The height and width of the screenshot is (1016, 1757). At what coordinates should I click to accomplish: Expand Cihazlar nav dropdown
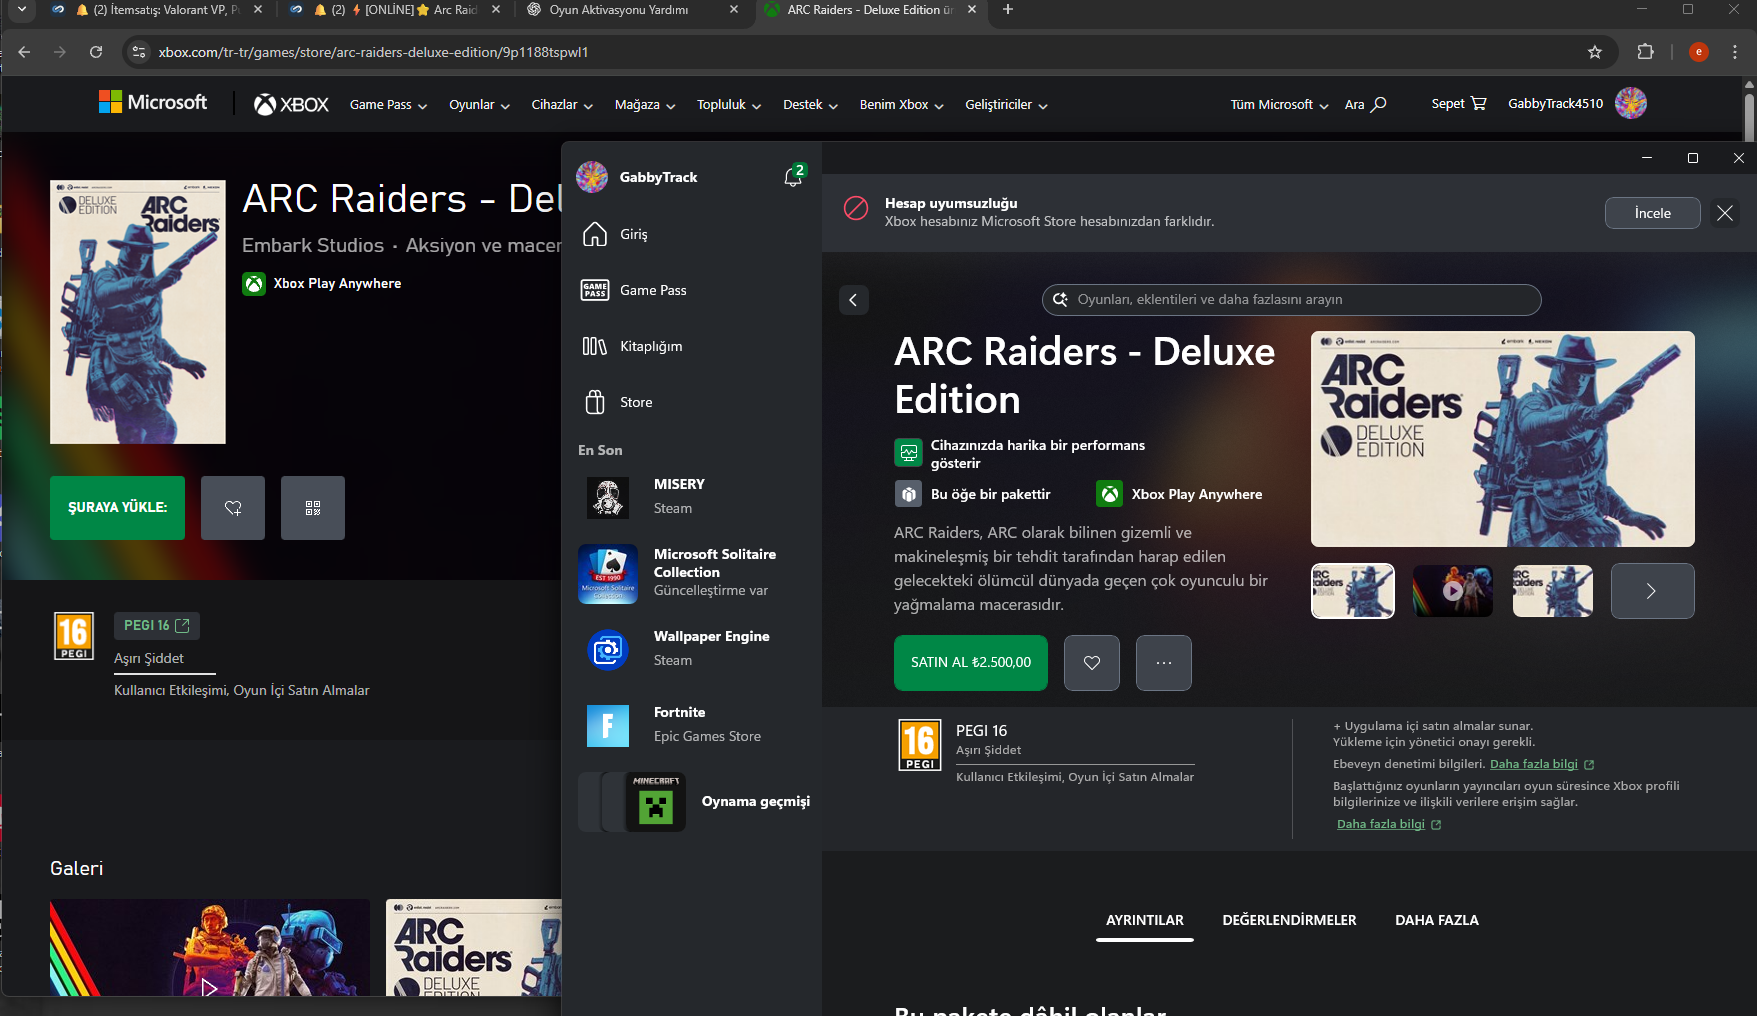tap(562, 105)
